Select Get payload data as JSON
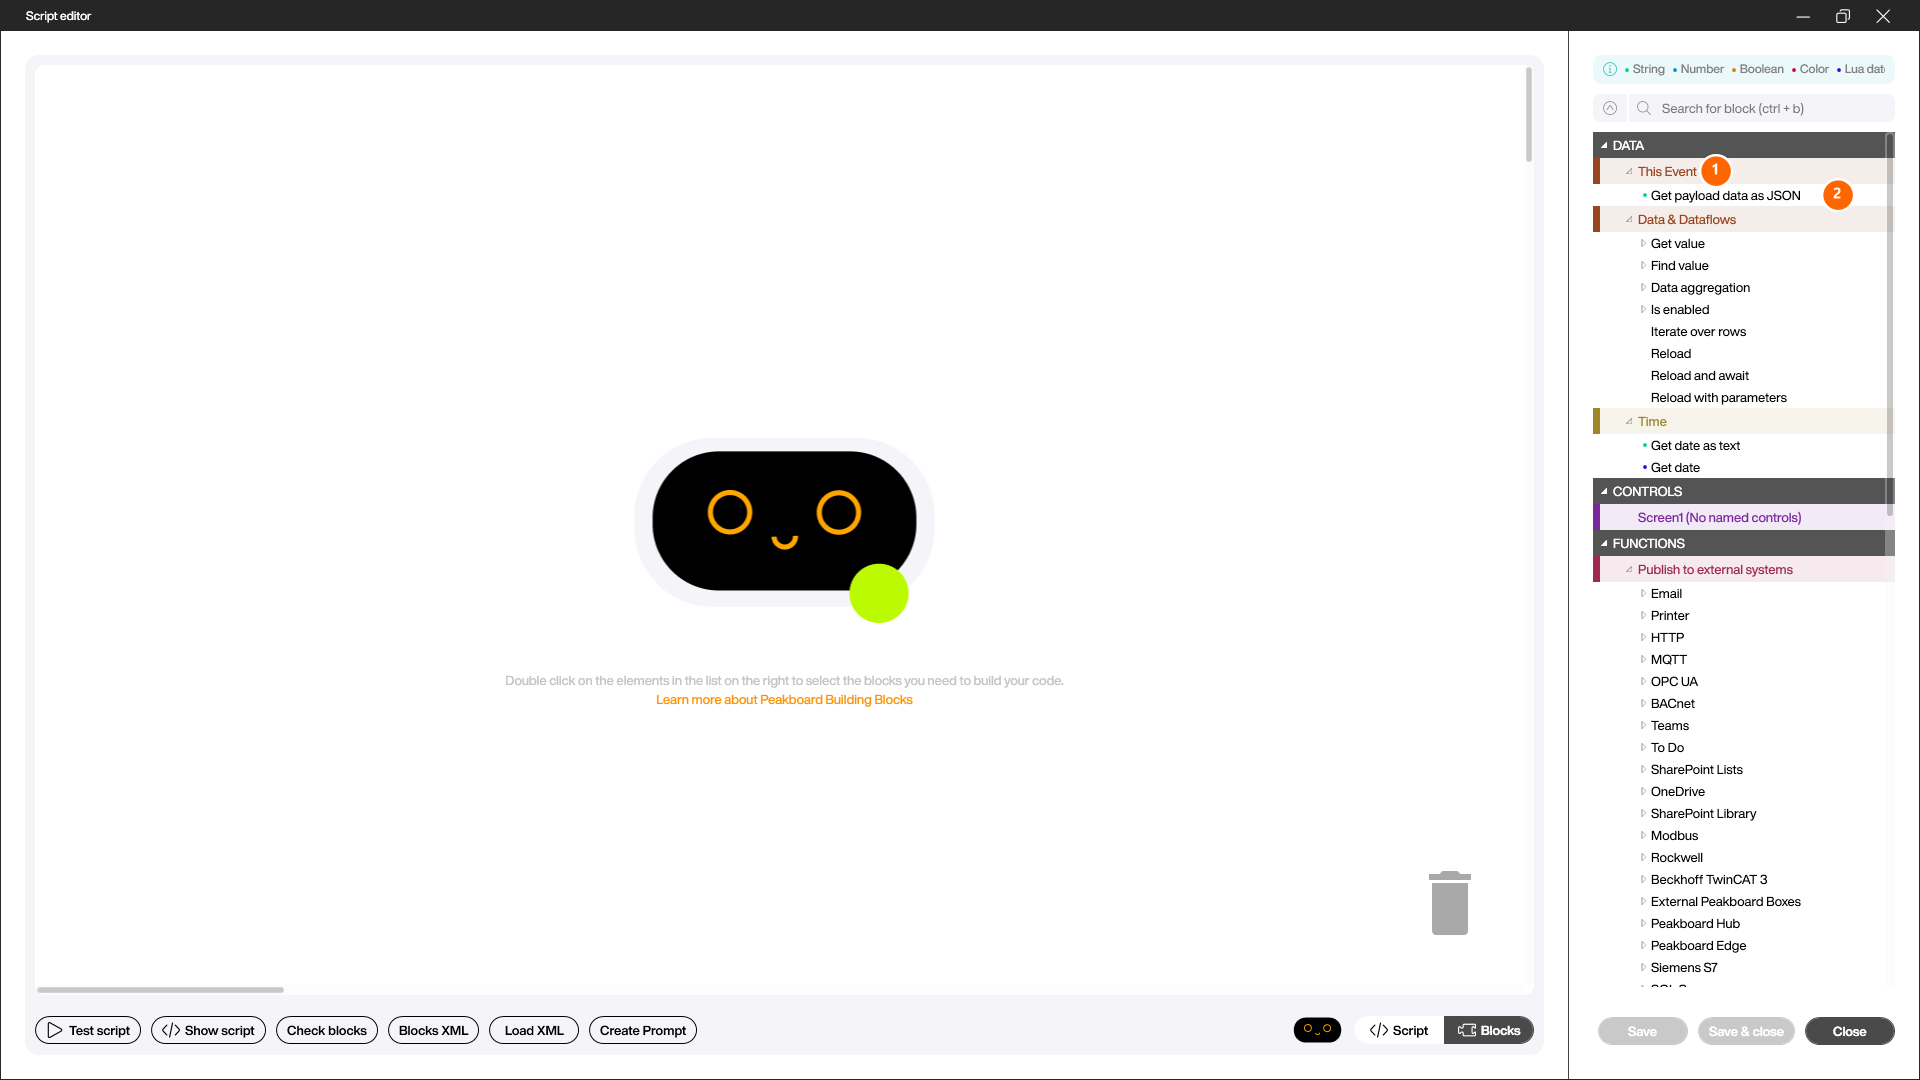The height and width of the screenshot is (1080, 1920). pyautogui.click(x=1725, y=196)
